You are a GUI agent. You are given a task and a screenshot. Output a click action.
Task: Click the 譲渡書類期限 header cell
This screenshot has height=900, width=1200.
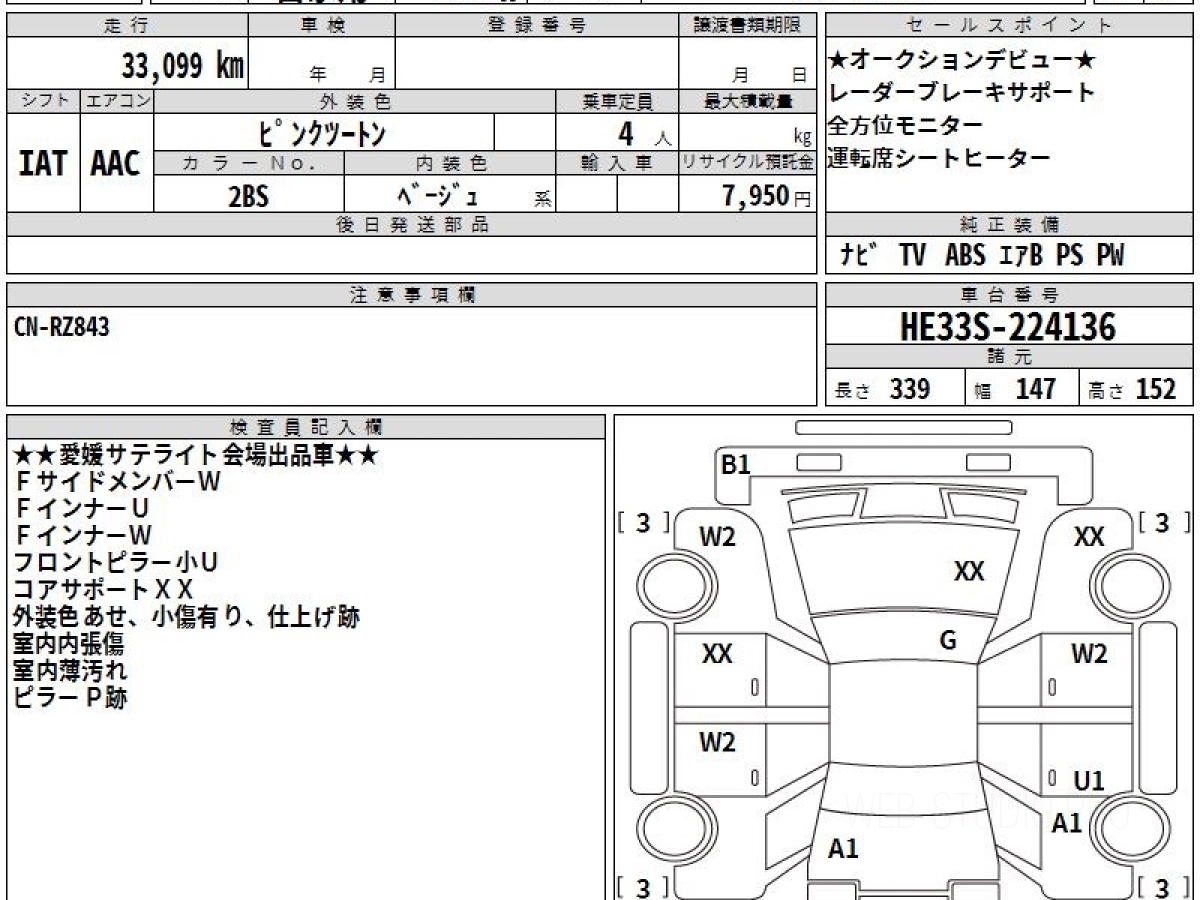point(747,26)
